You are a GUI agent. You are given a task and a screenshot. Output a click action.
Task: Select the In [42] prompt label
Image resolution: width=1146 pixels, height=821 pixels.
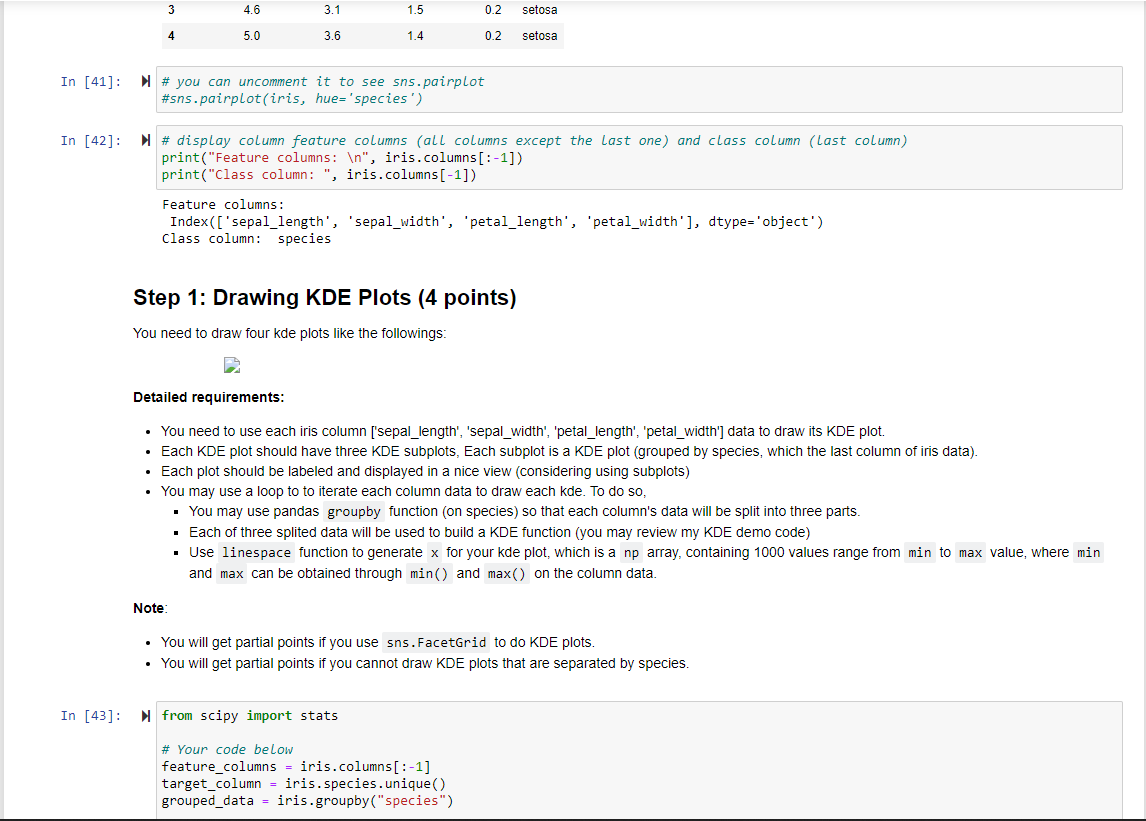point(91,141)
